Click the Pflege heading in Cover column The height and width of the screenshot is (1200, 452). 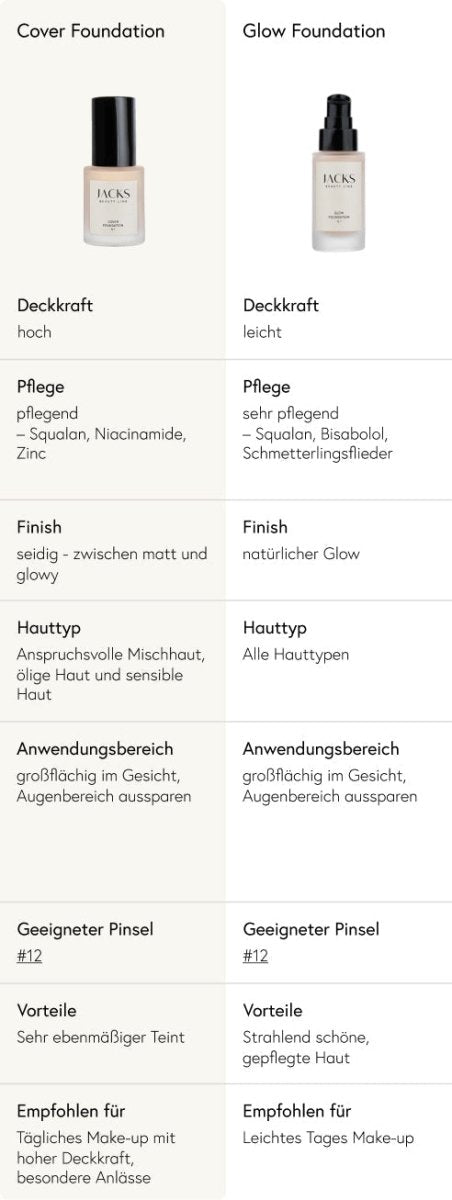pyautogui.click(x=41, y=386)
